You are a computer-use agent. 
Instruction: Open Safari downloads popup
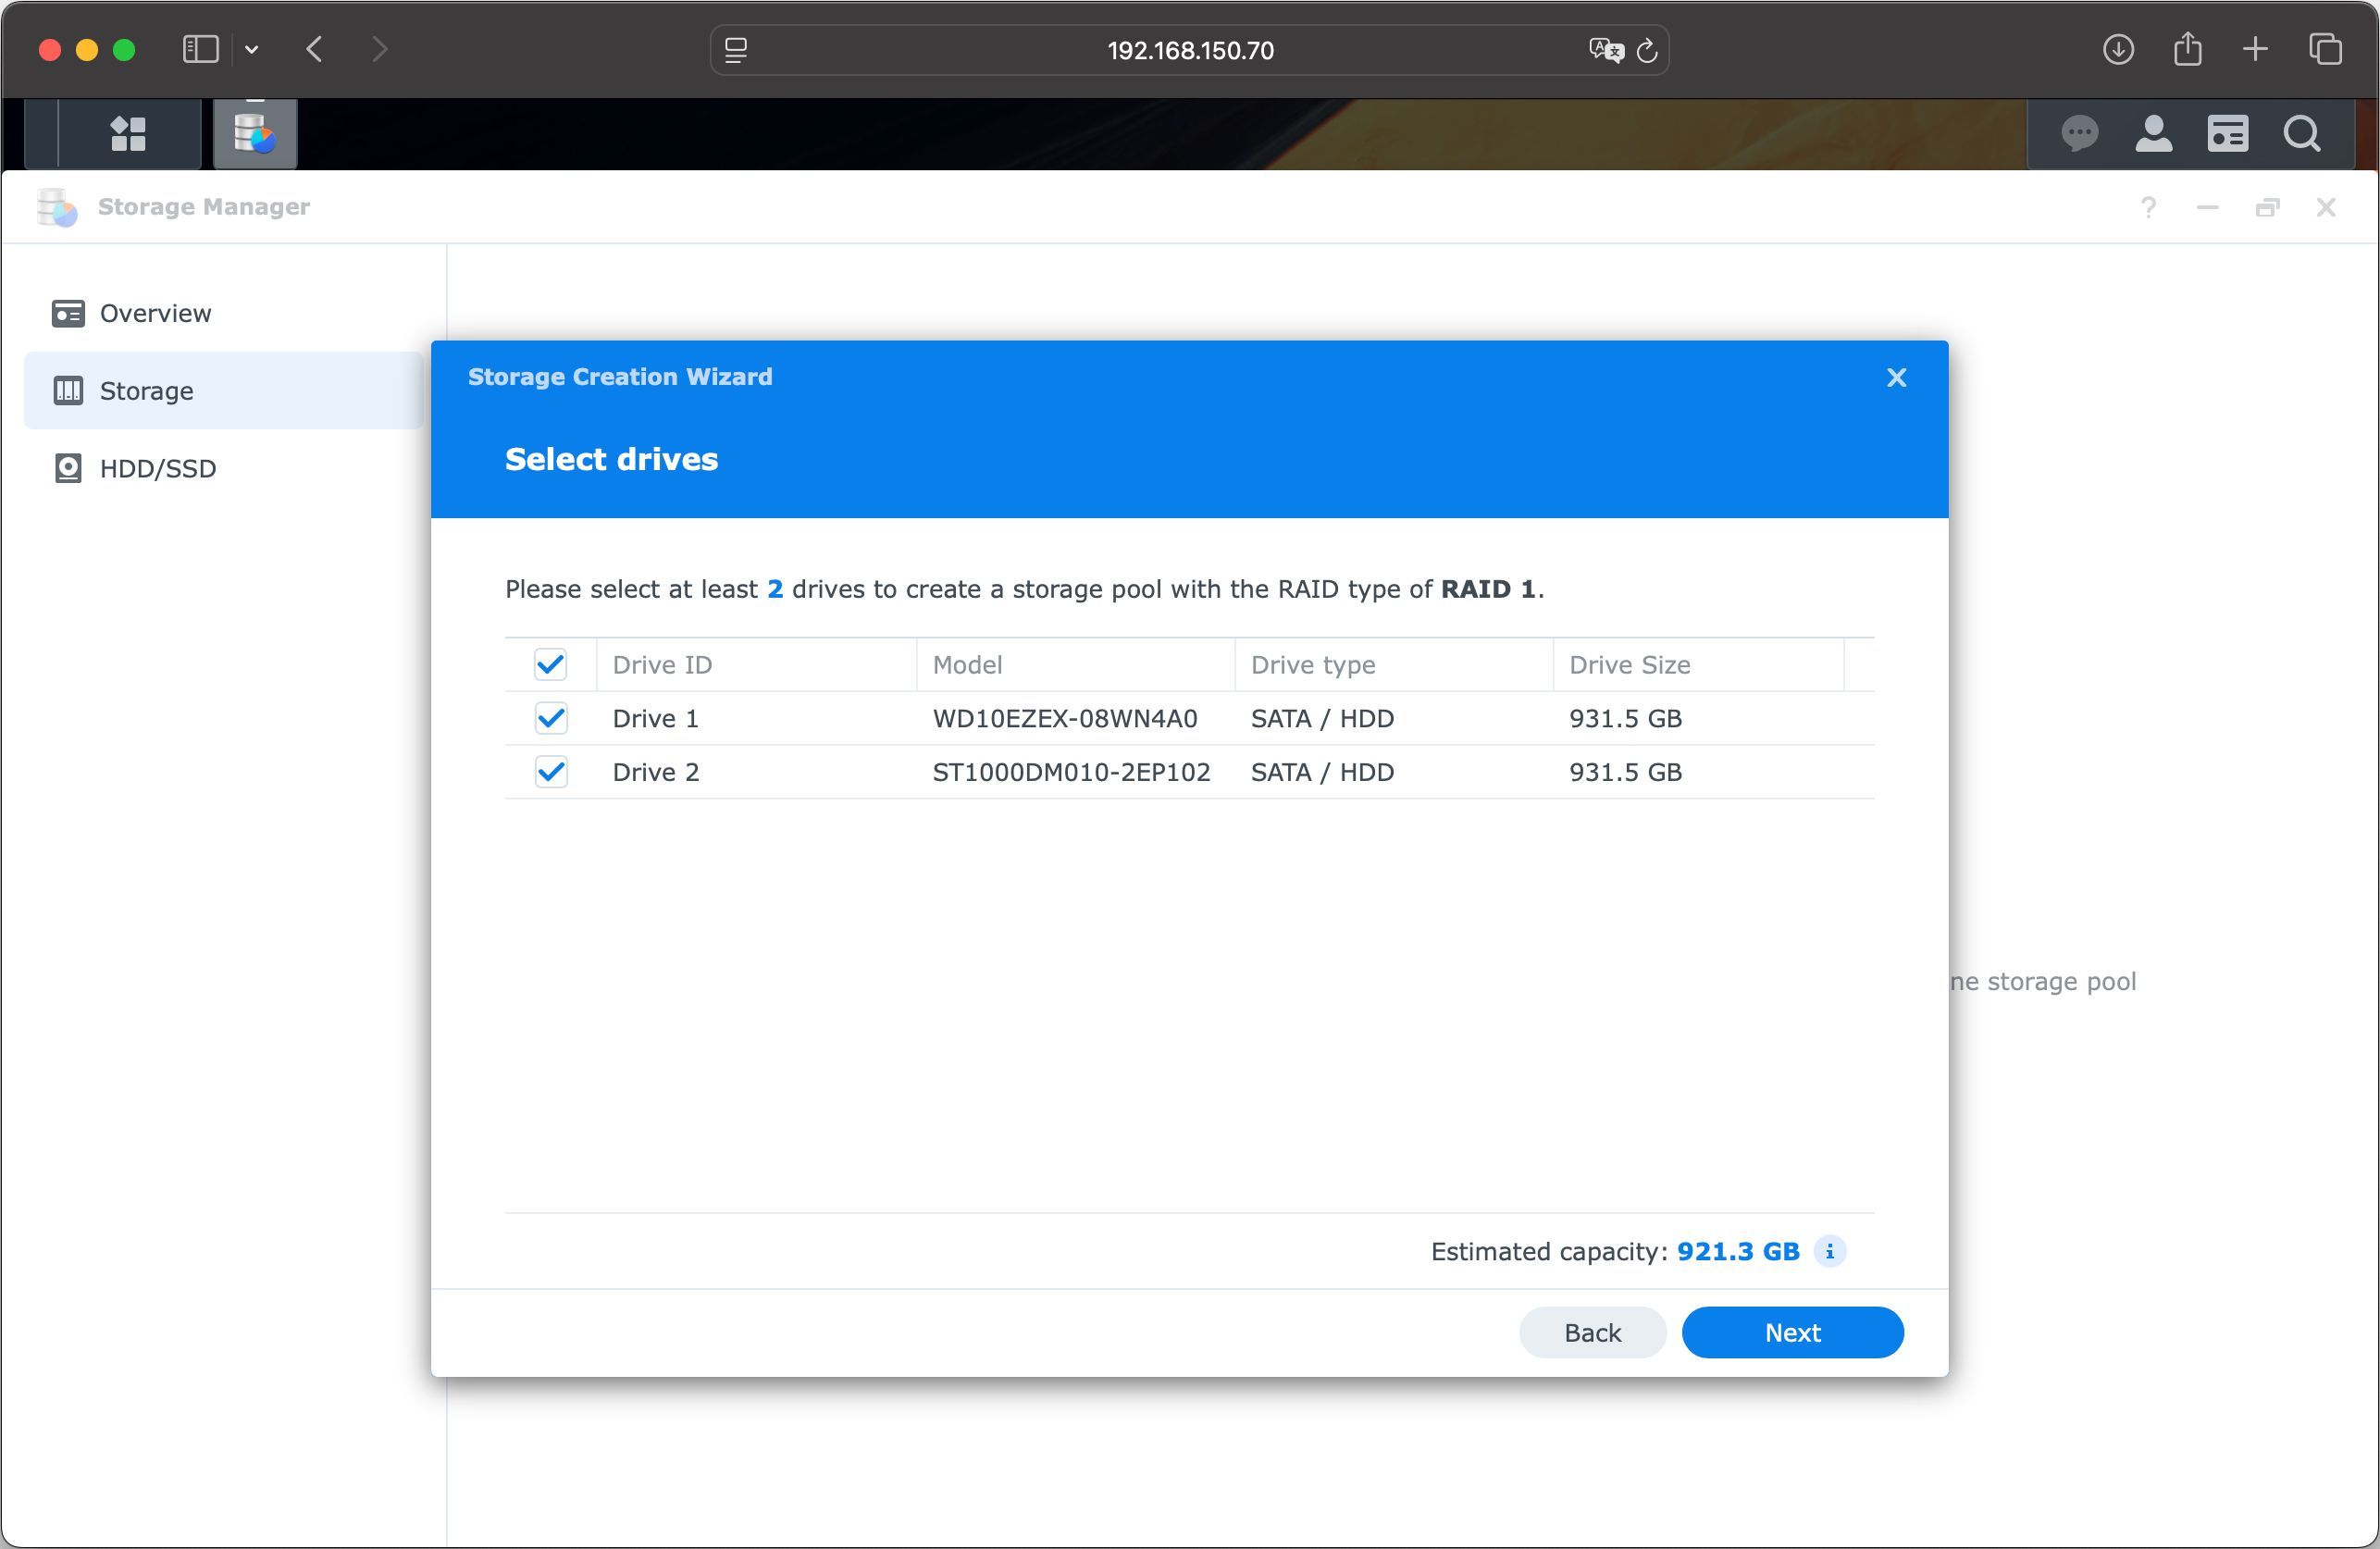point(2117,50)
